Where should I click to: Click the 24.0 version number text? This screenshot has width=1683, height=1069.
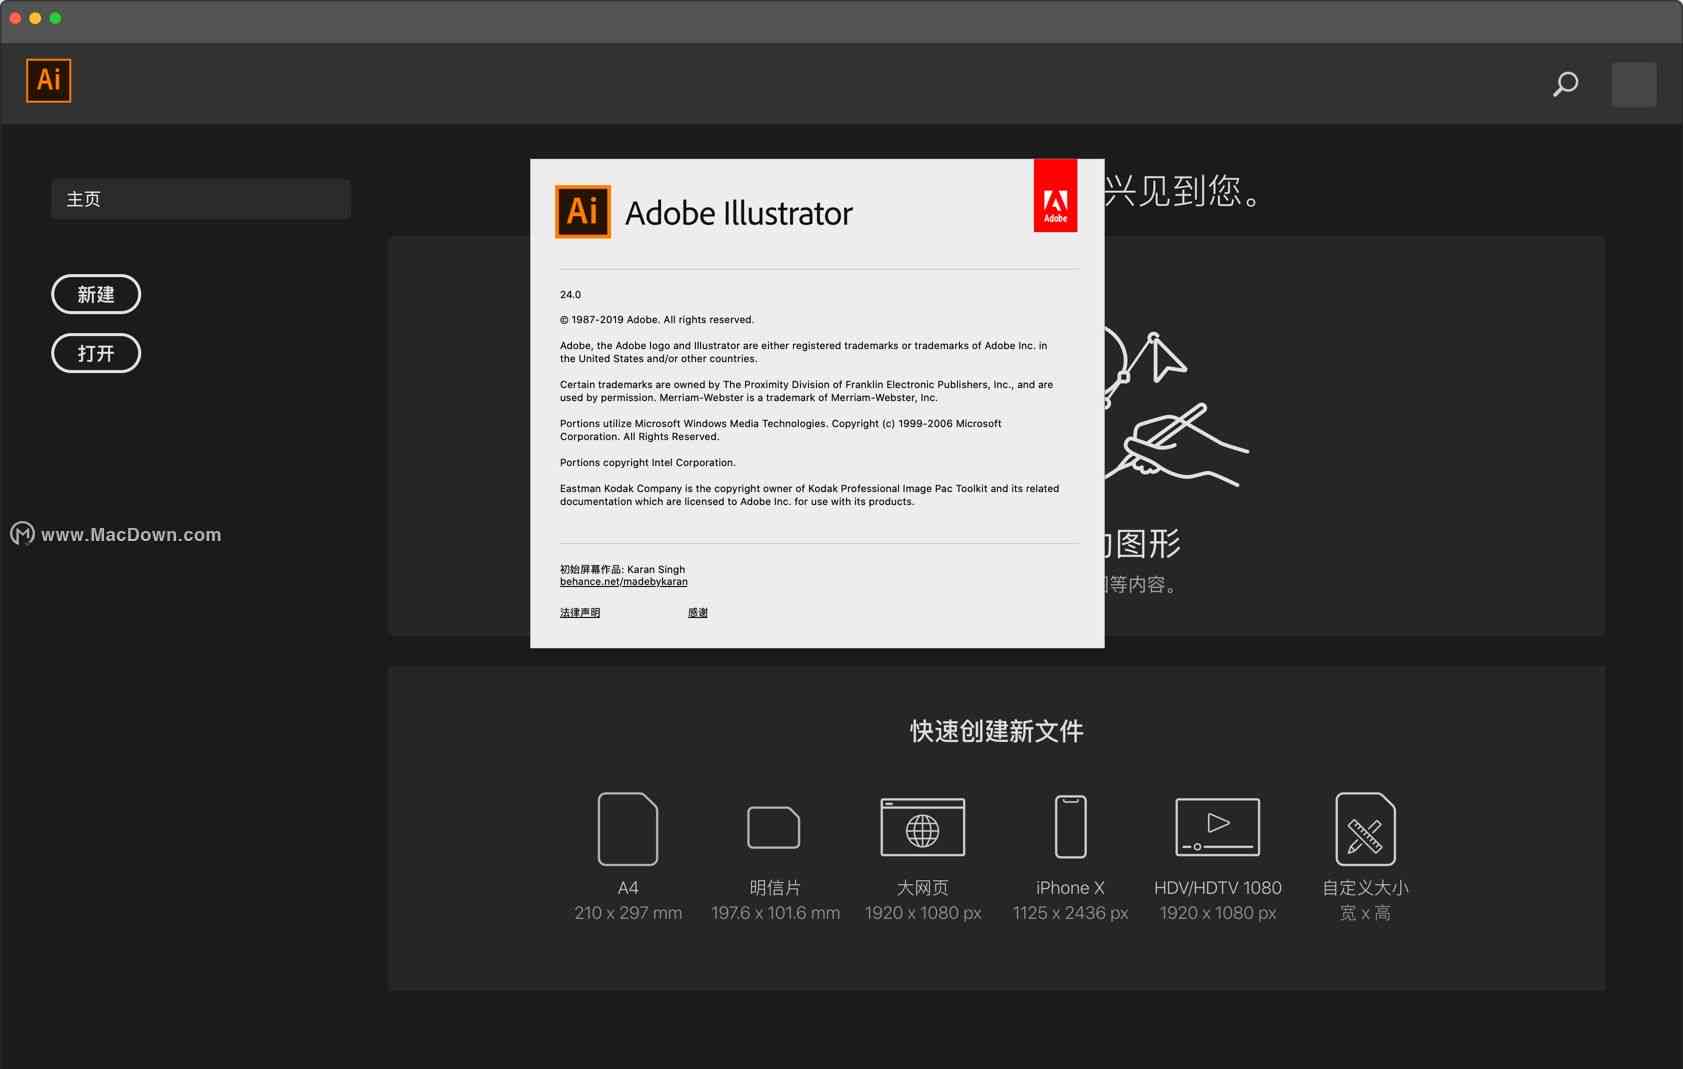(570, 295)
